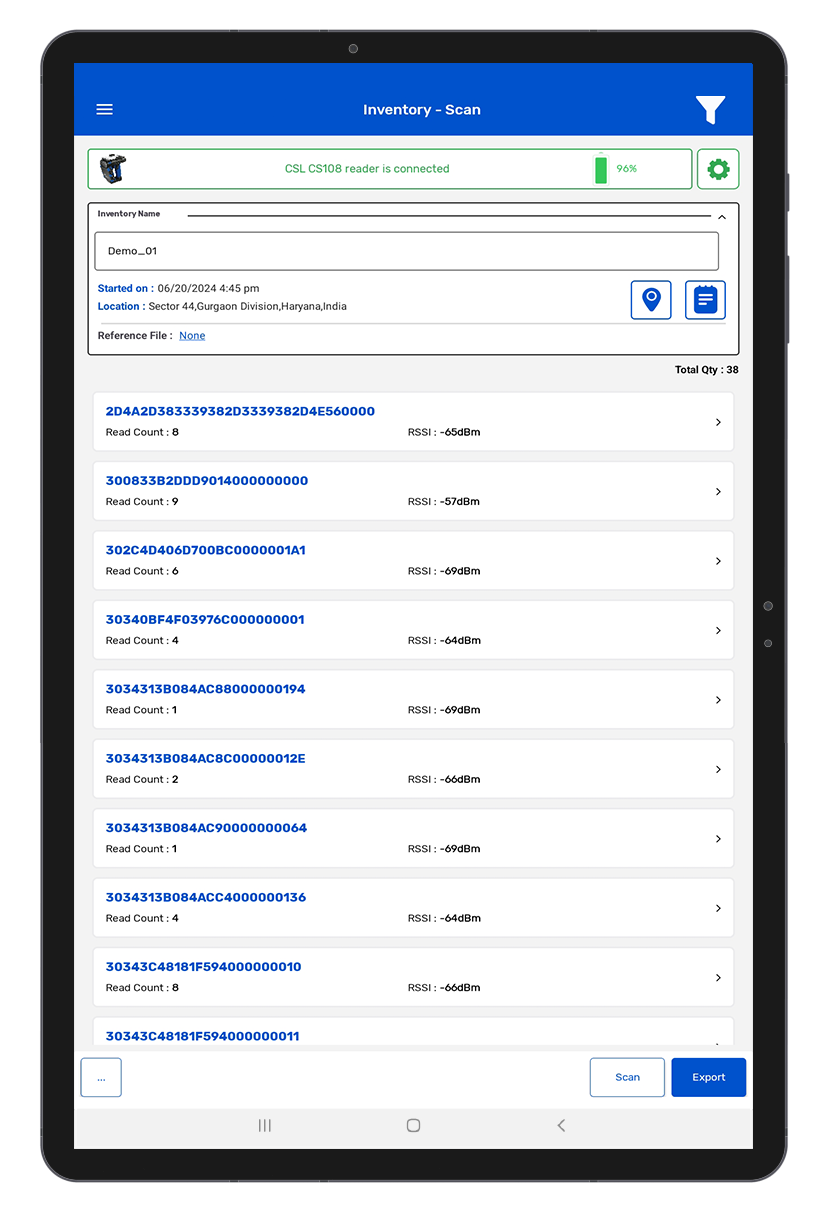Open Android recent apps button

point(265,1125)
